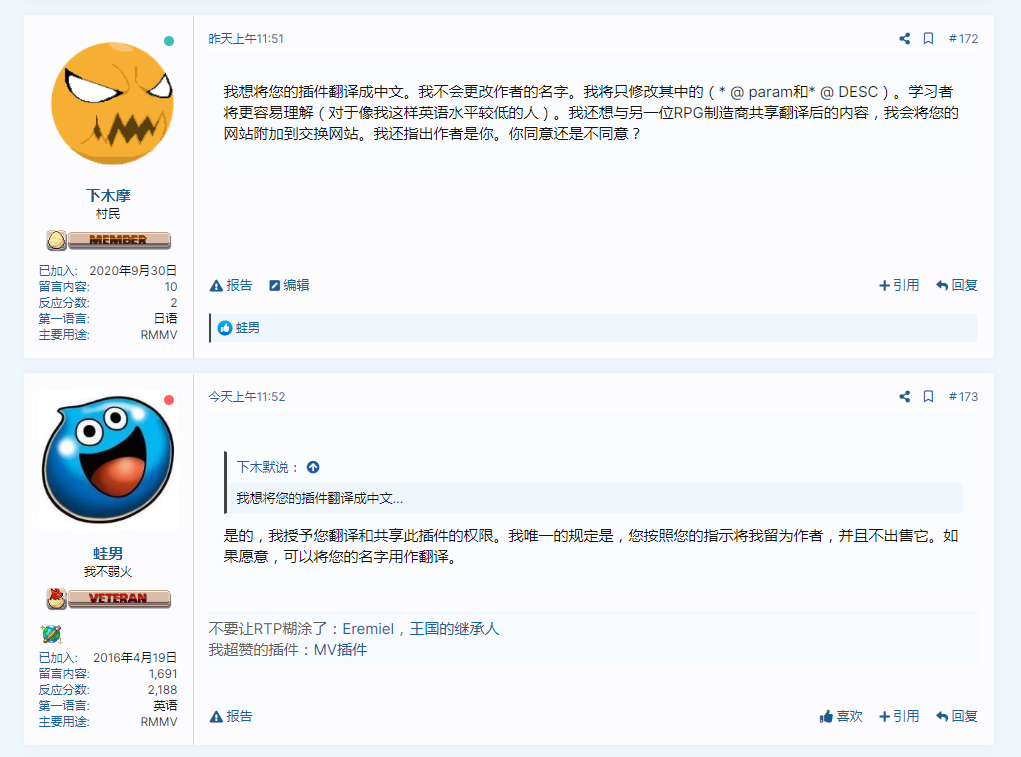The width and height of the screenshot is (1021, 757).
Task: Report post #173
Action: tap(231, 716)
